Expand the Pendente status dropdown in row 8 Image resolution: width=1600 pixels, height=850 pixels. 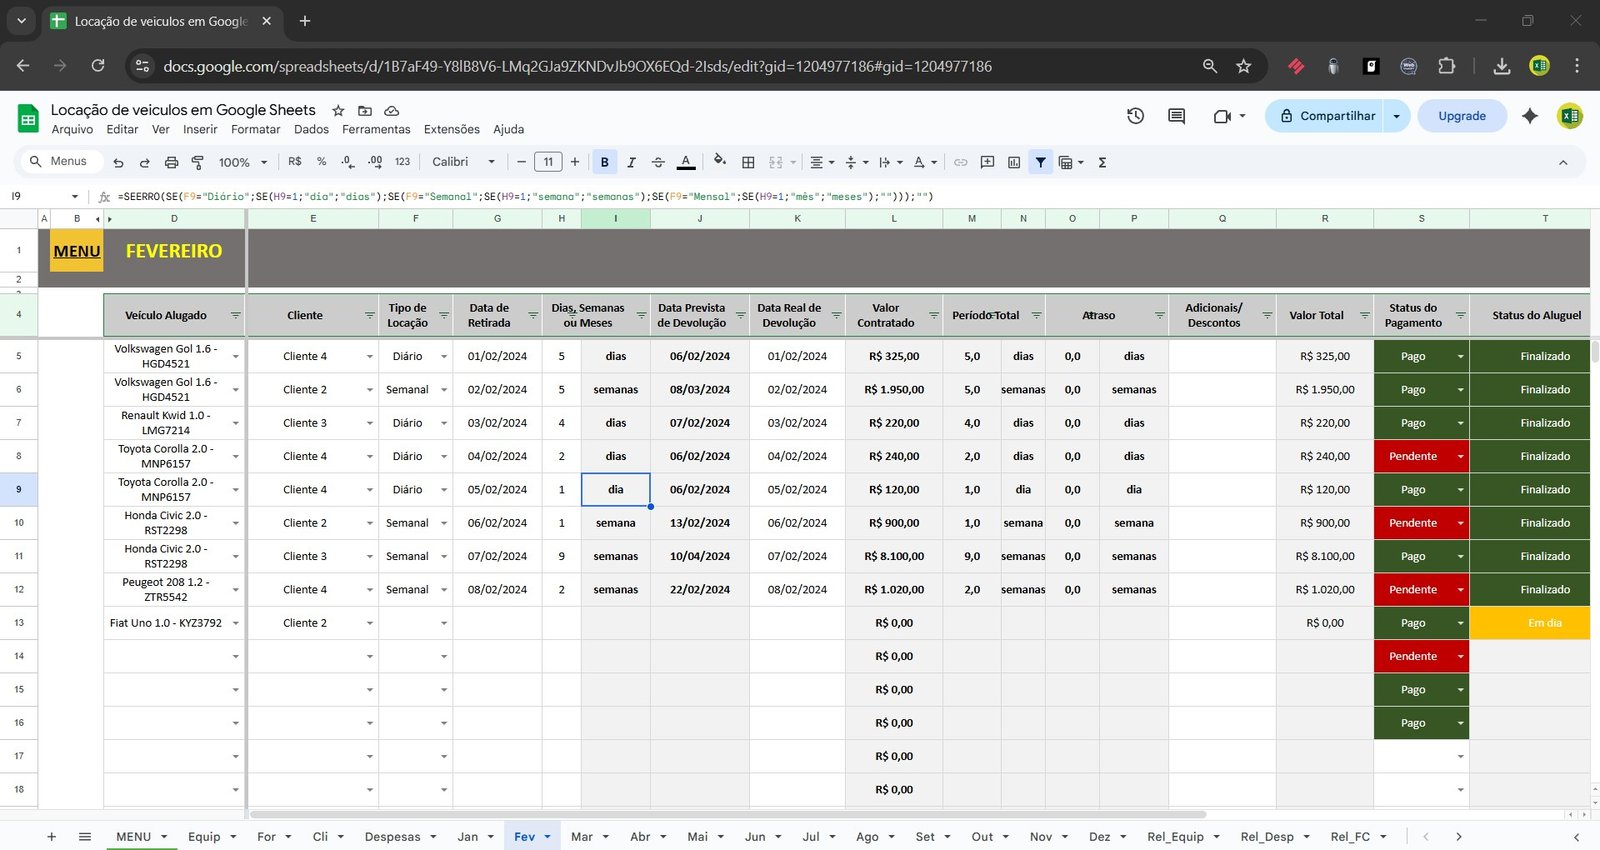pos(1460,457)
